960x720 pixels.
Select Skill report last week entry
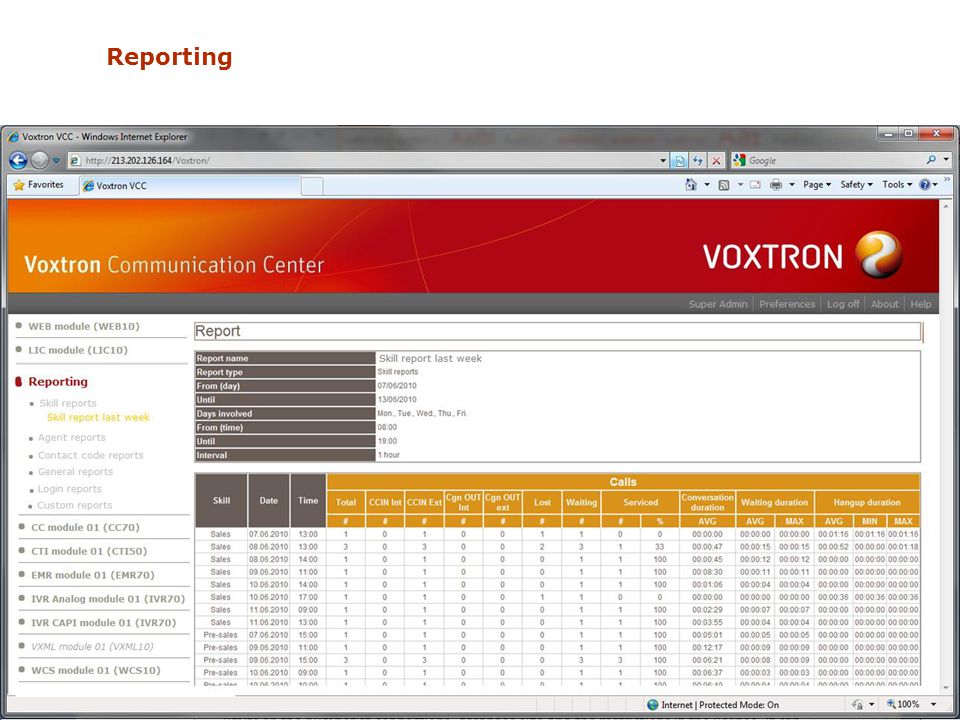point(98,417)
